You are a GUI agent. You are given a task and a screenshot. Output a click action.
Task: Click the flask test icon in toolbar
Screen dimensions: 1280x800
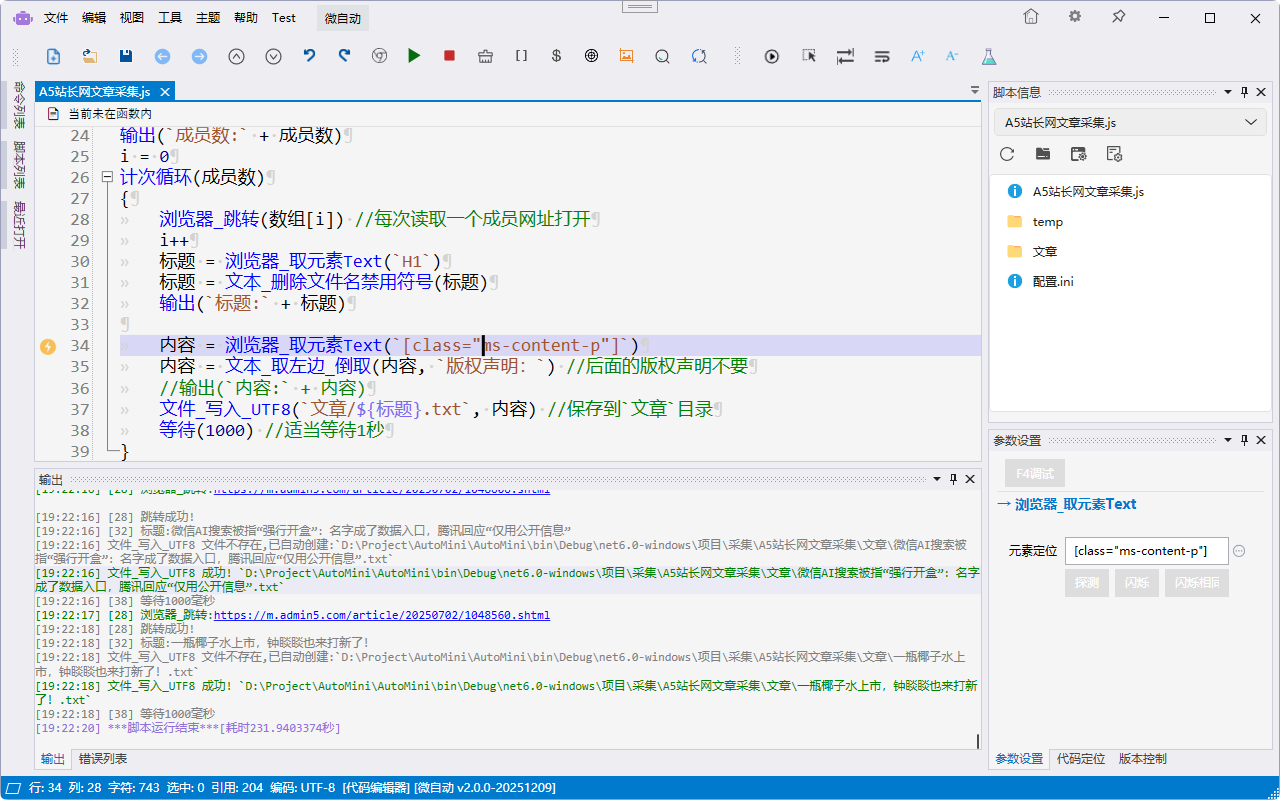click(989, 56)
